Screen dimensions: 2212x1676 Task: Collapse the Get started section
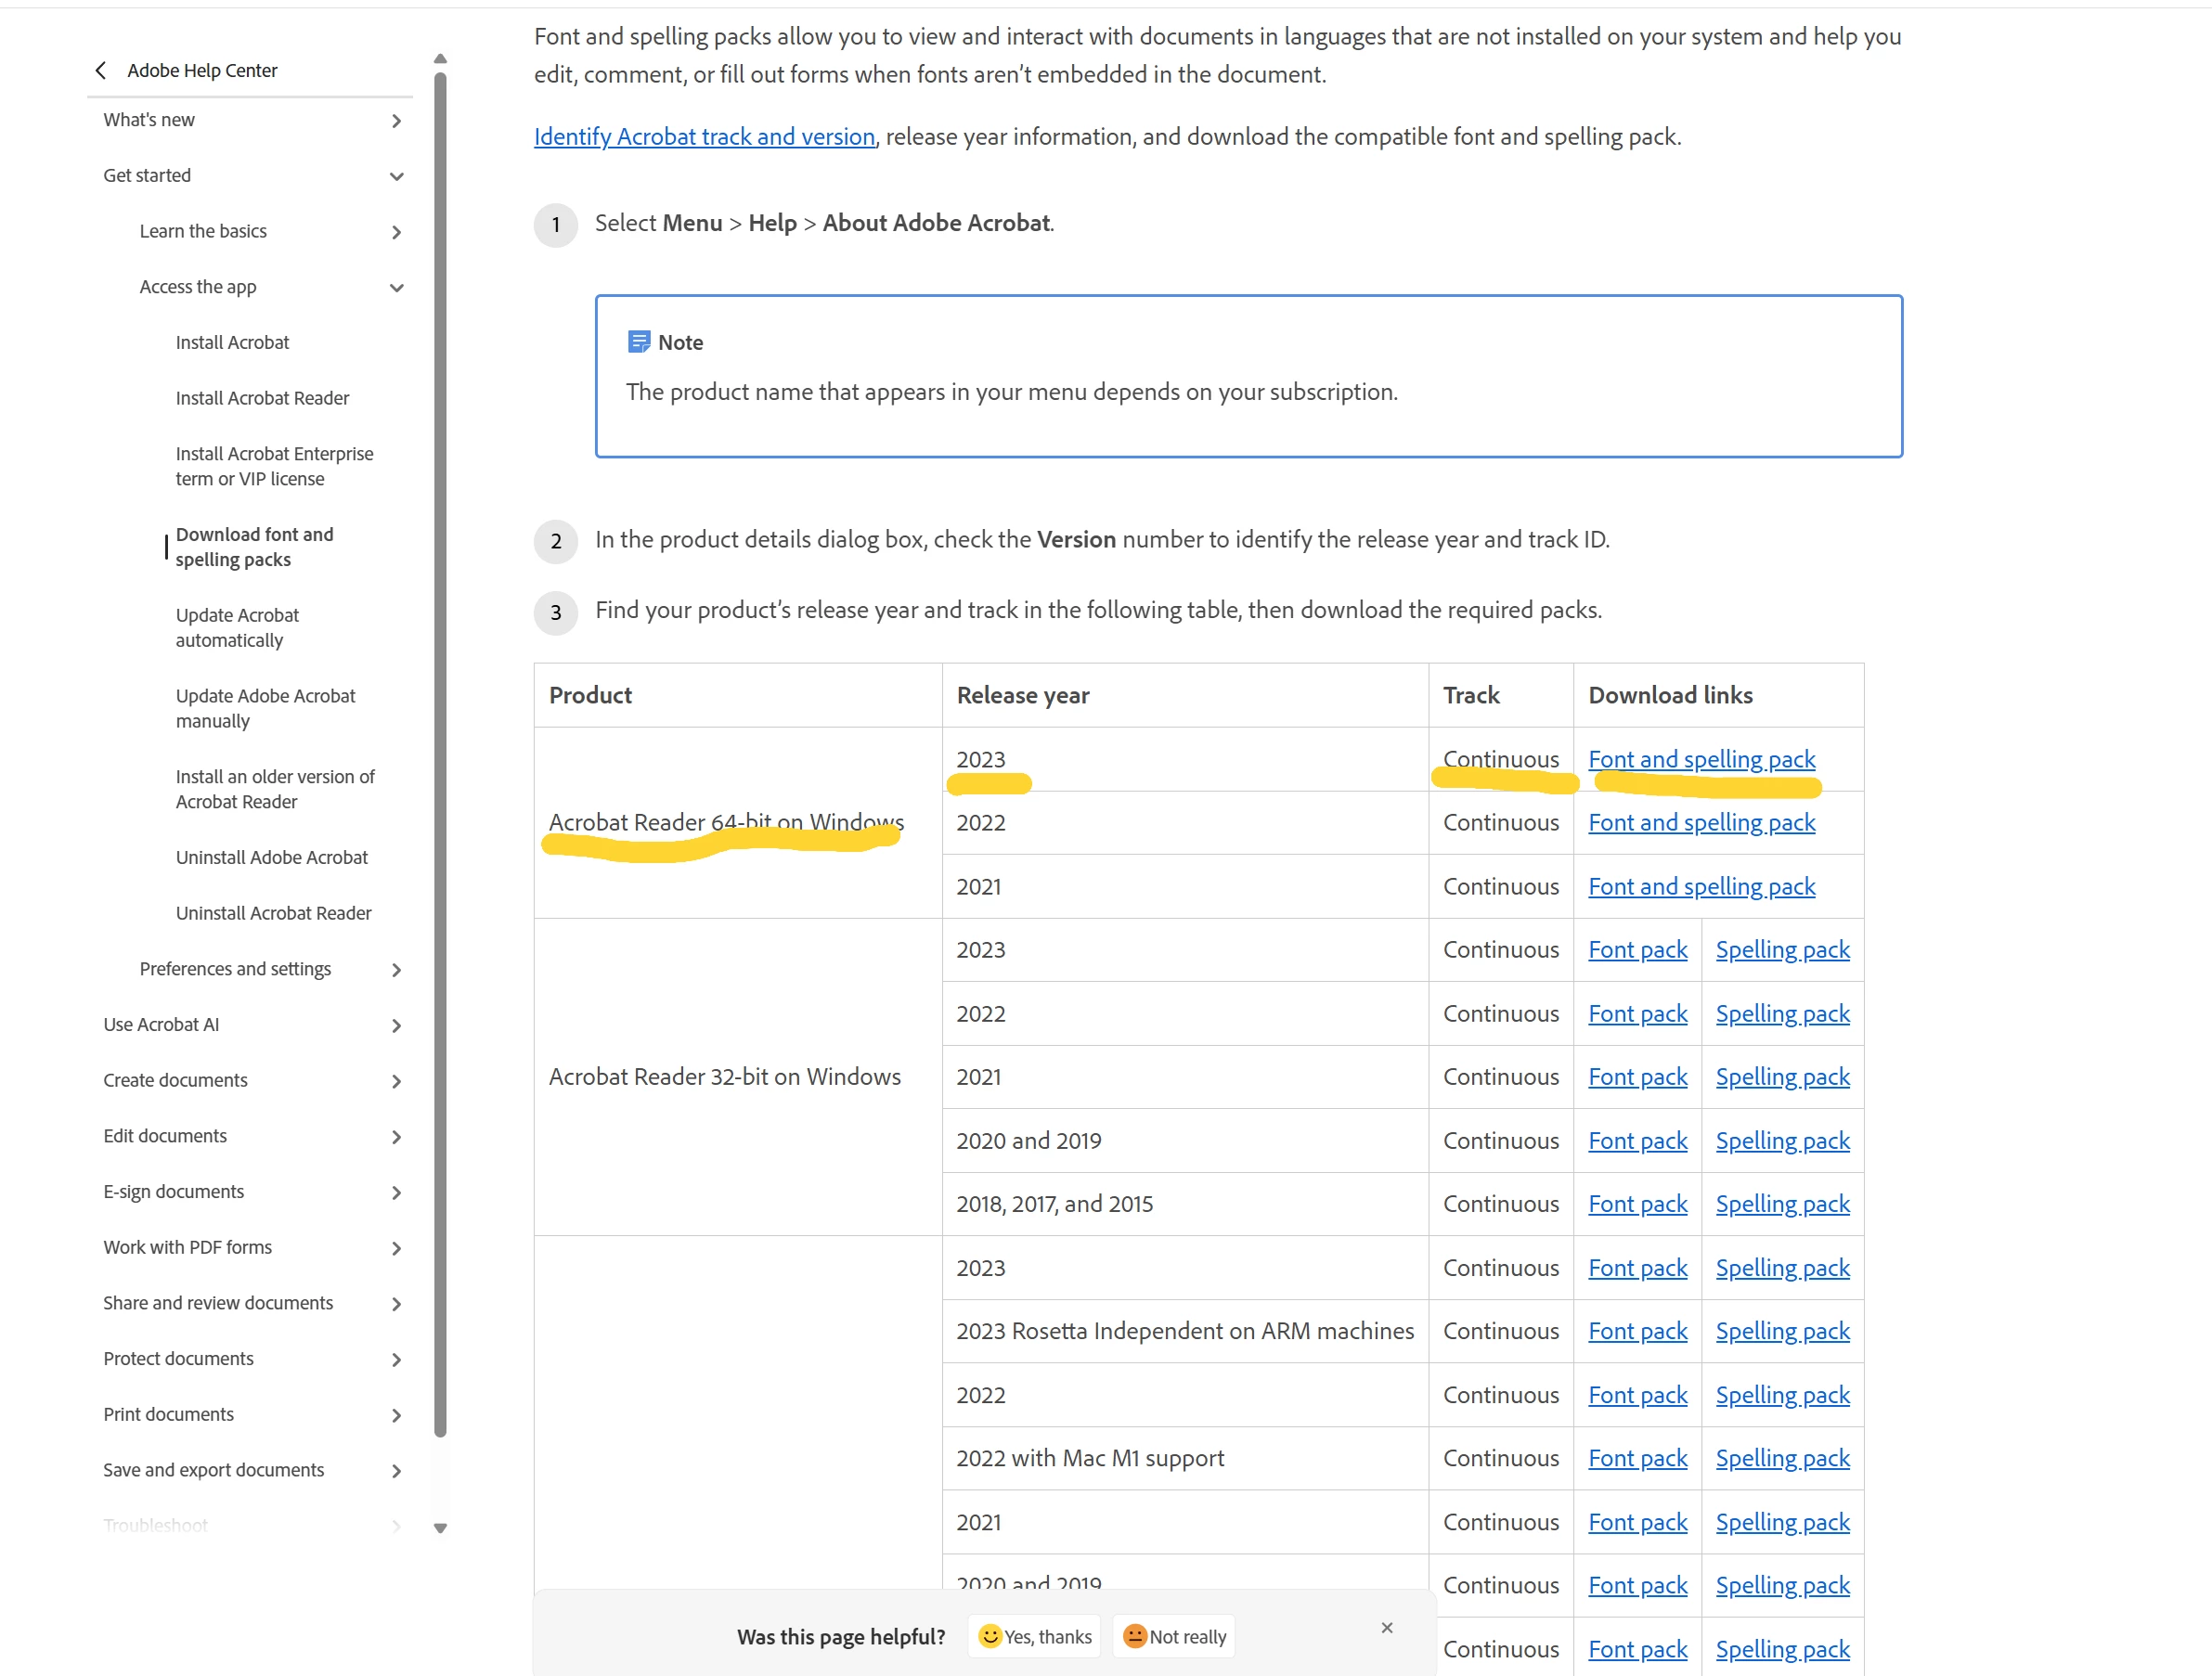(x=396, y=176)
